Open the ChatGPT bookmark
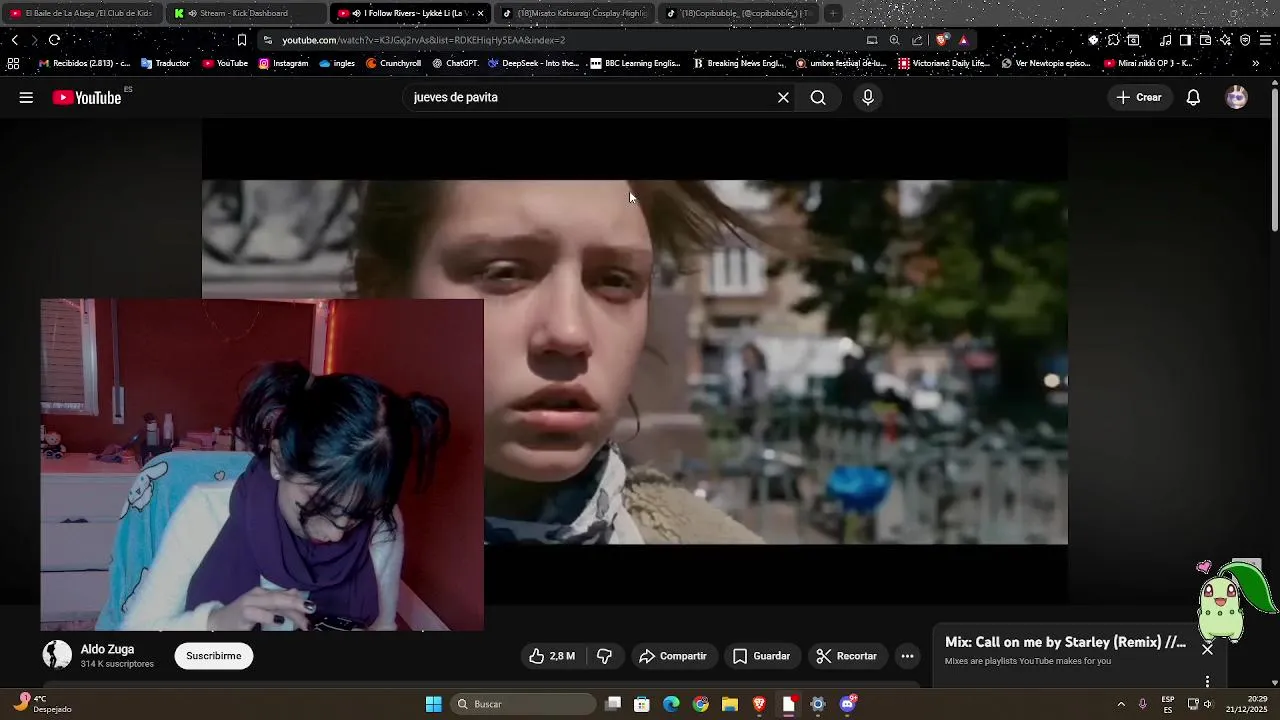 (455, 63)
